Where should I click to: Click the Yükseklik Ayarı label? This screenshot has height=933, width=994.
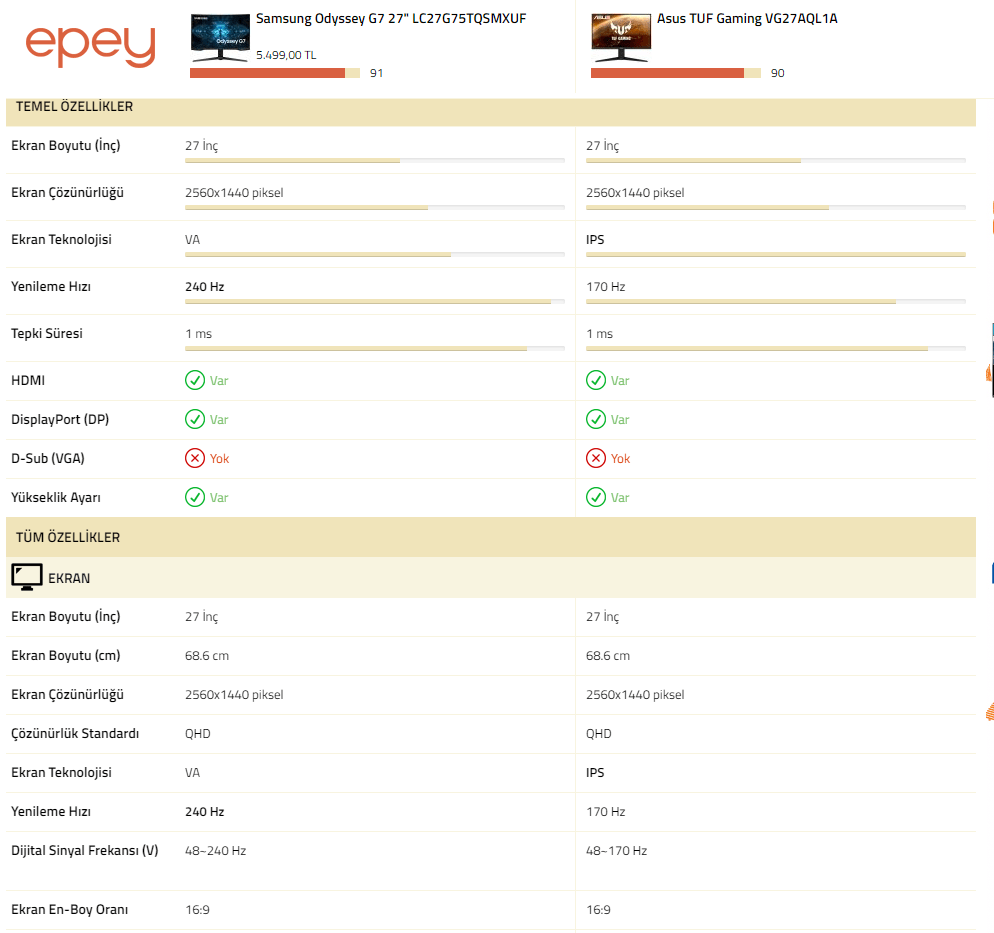pos(56,498)
